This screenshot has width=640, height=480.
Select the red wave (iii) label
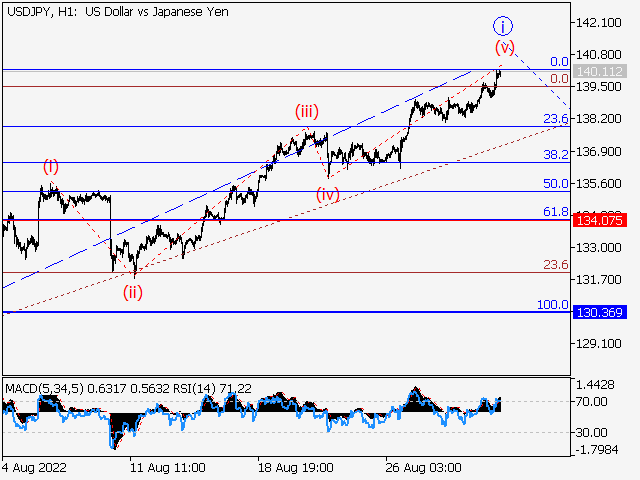(x=307, y=111)
